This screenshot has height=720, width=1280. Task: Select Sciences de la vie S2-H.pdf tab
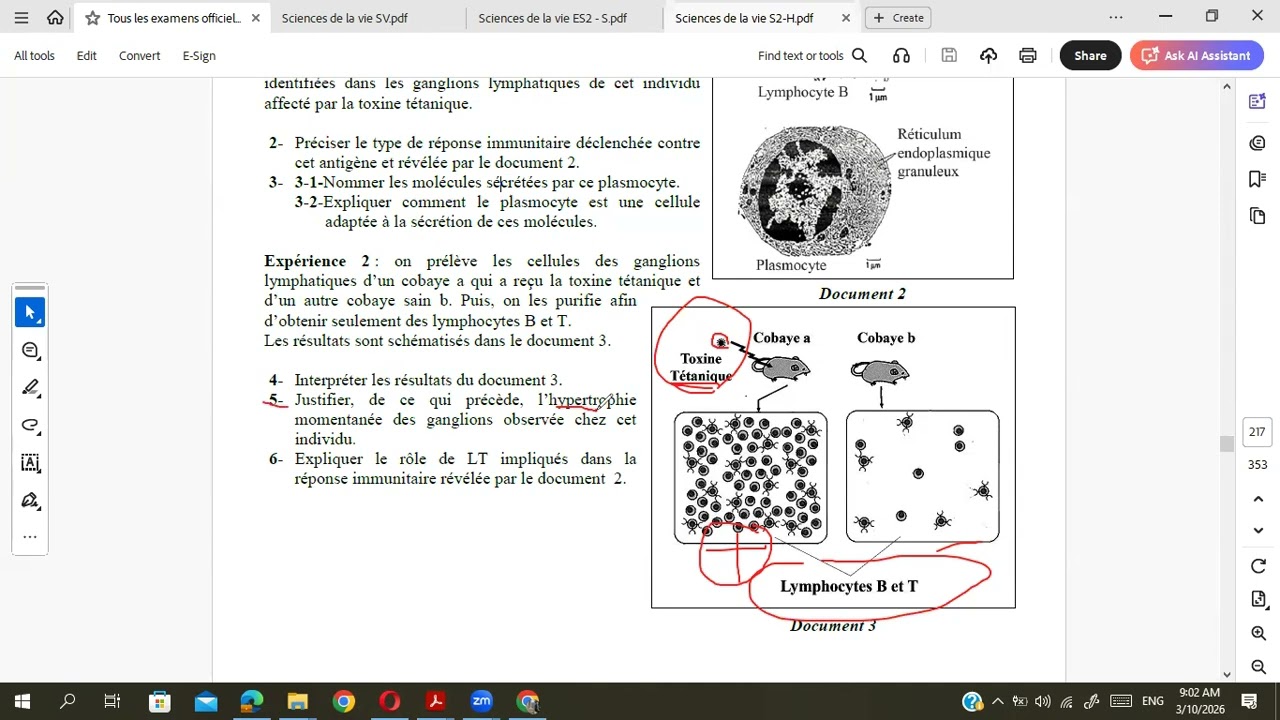744,18
